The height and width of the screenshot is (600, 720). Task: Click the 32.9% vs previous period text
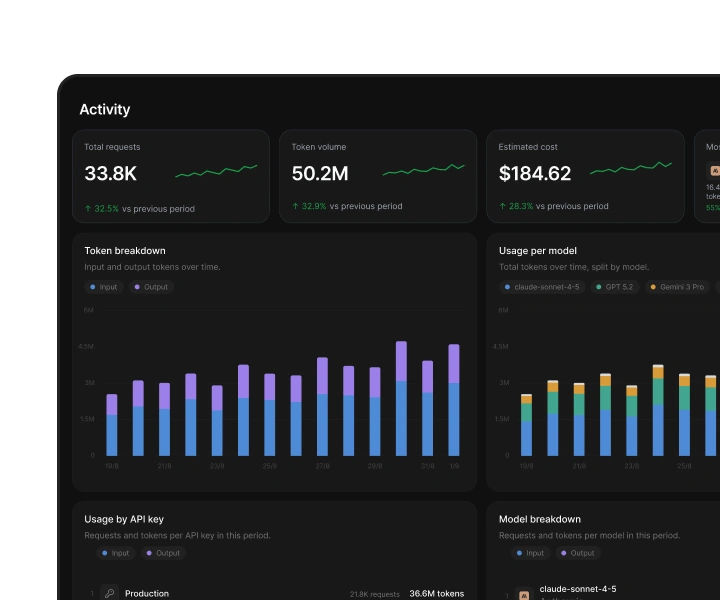click(352, 206)
